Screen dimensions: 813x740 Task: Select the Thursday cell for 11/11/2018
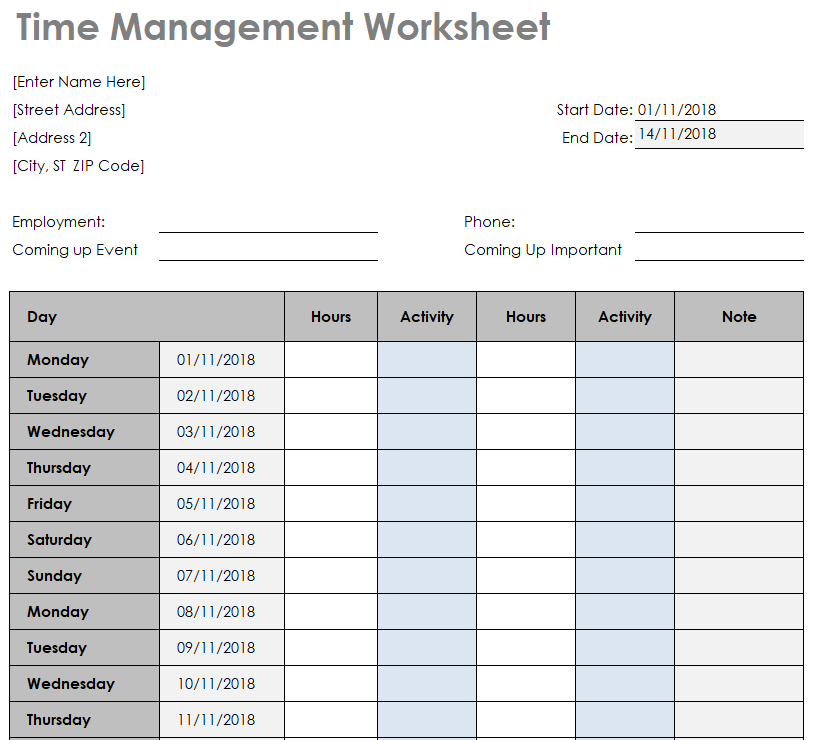click(x=85, y=720)
